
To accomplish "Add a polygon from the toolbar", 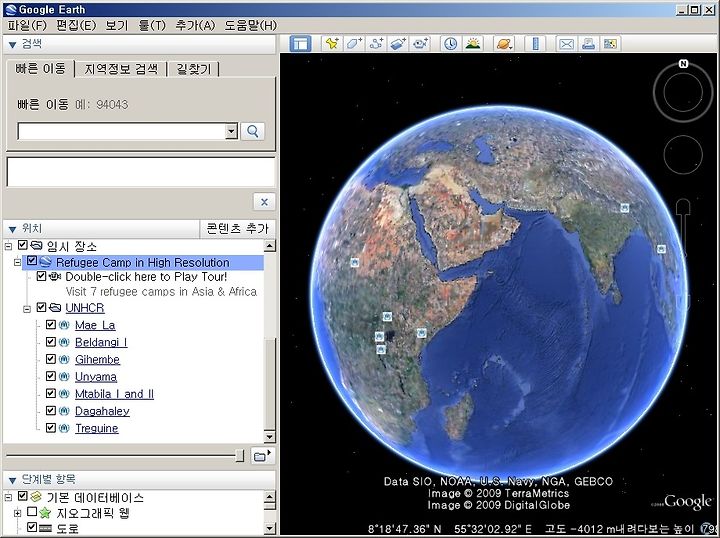I will click(354, 44).
